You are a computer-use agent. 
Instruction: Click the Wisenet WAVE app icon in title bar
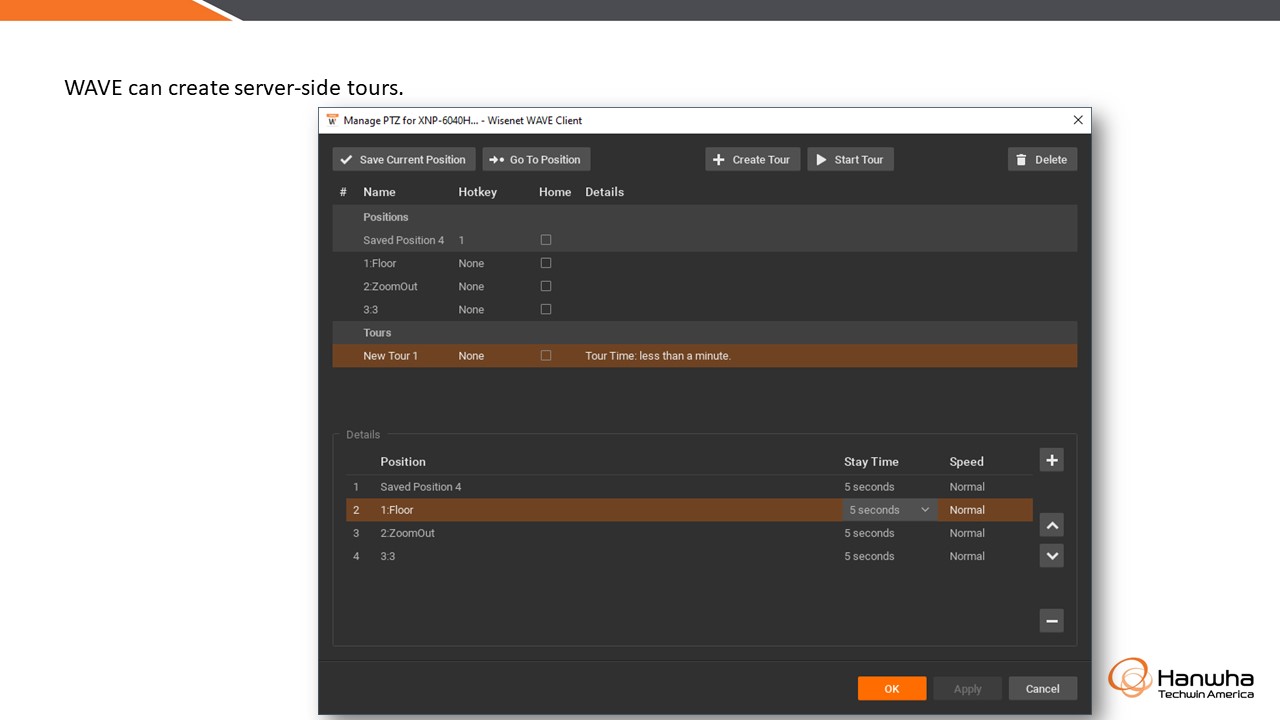333,120
